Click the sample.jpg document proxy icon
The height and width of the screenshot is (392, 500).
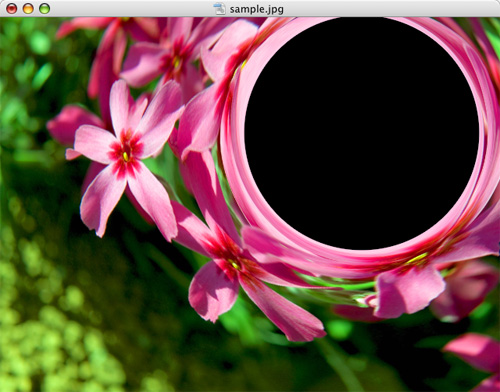220,9
